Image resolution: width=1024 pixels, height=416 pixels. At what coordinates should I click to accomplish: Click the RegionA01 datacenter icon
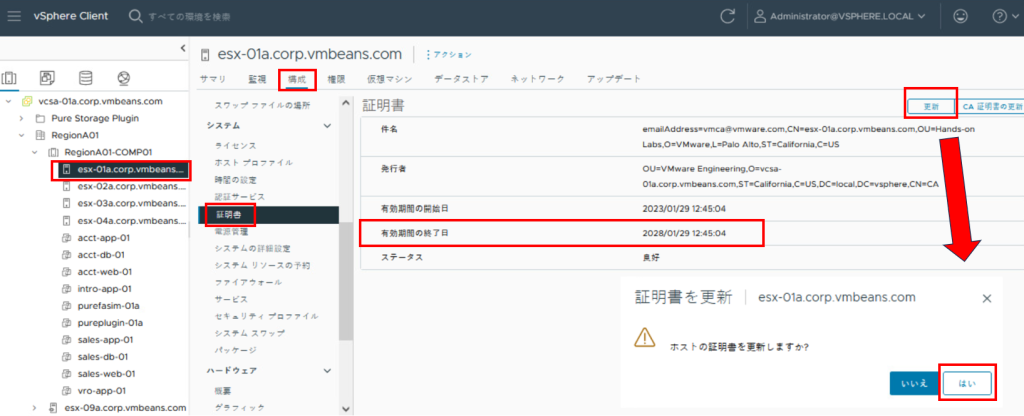coord(40,135)
